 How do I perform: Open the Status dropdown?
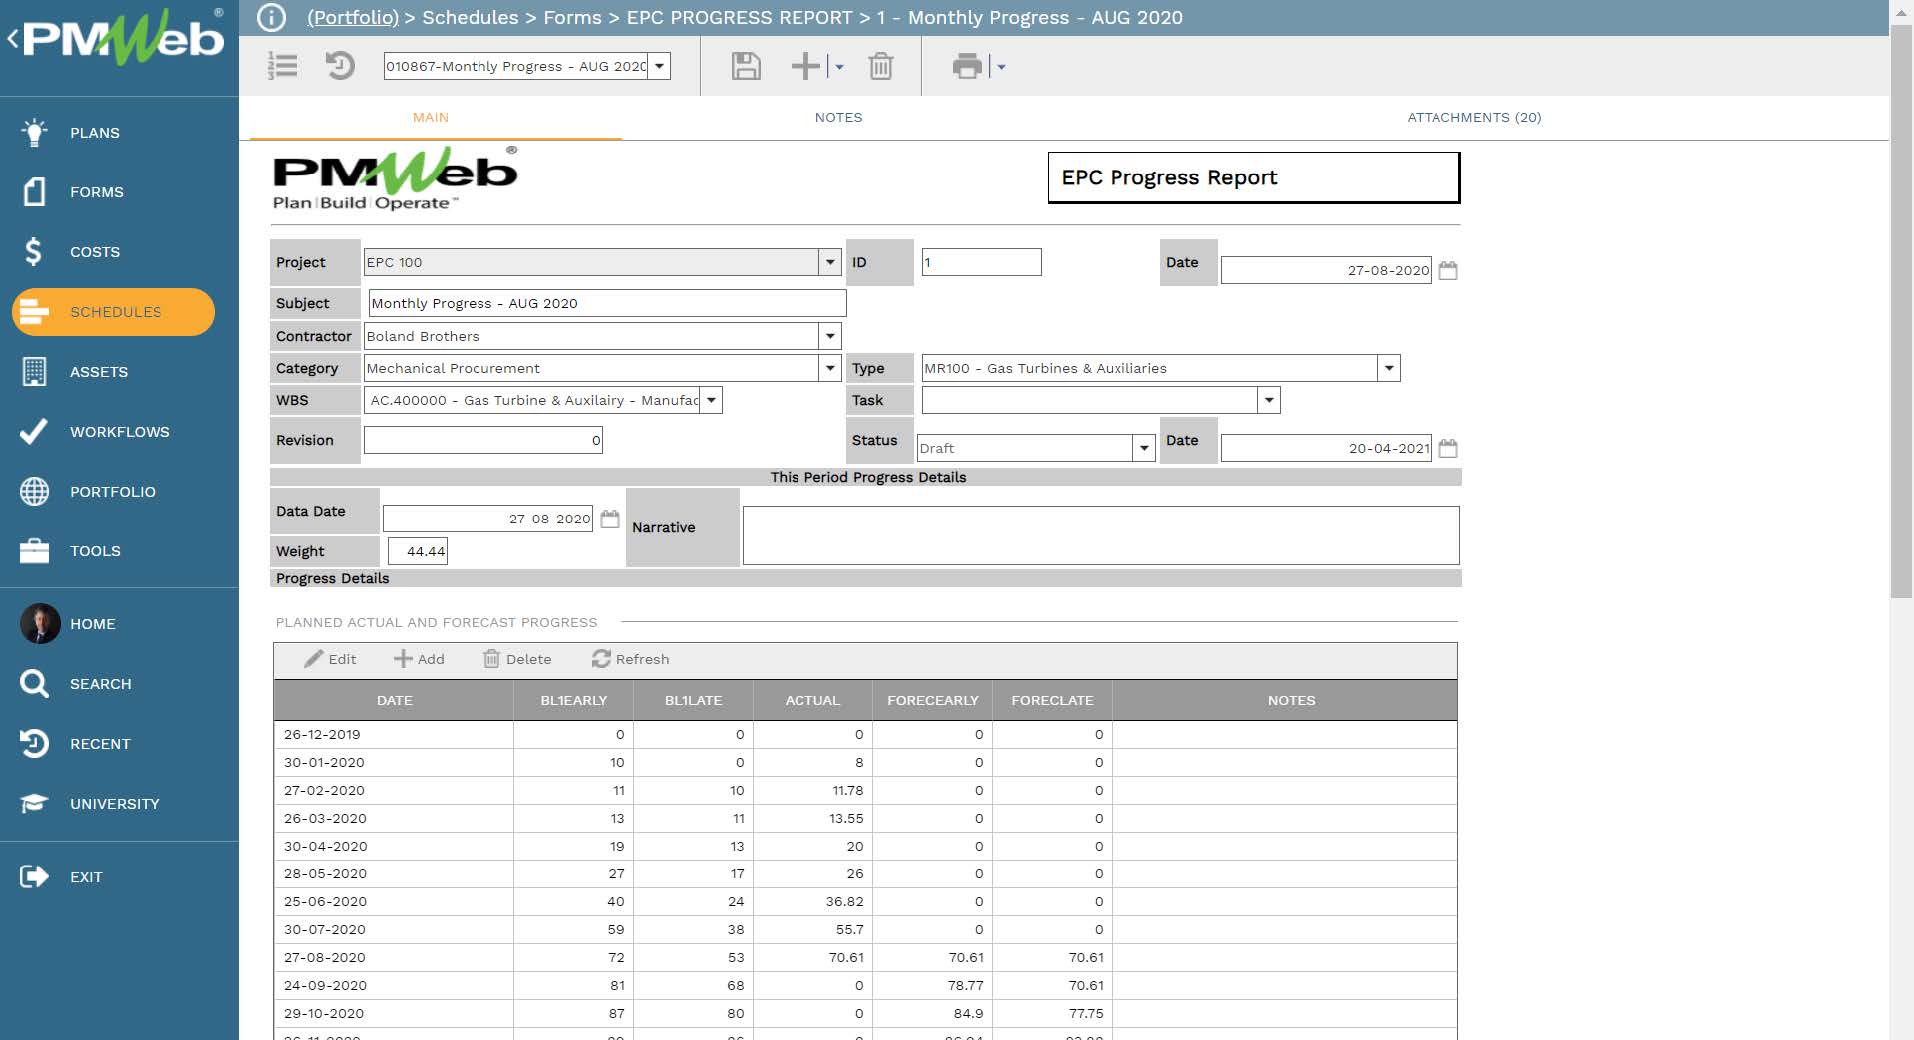pyautogui.click(x=1144, y=448)
